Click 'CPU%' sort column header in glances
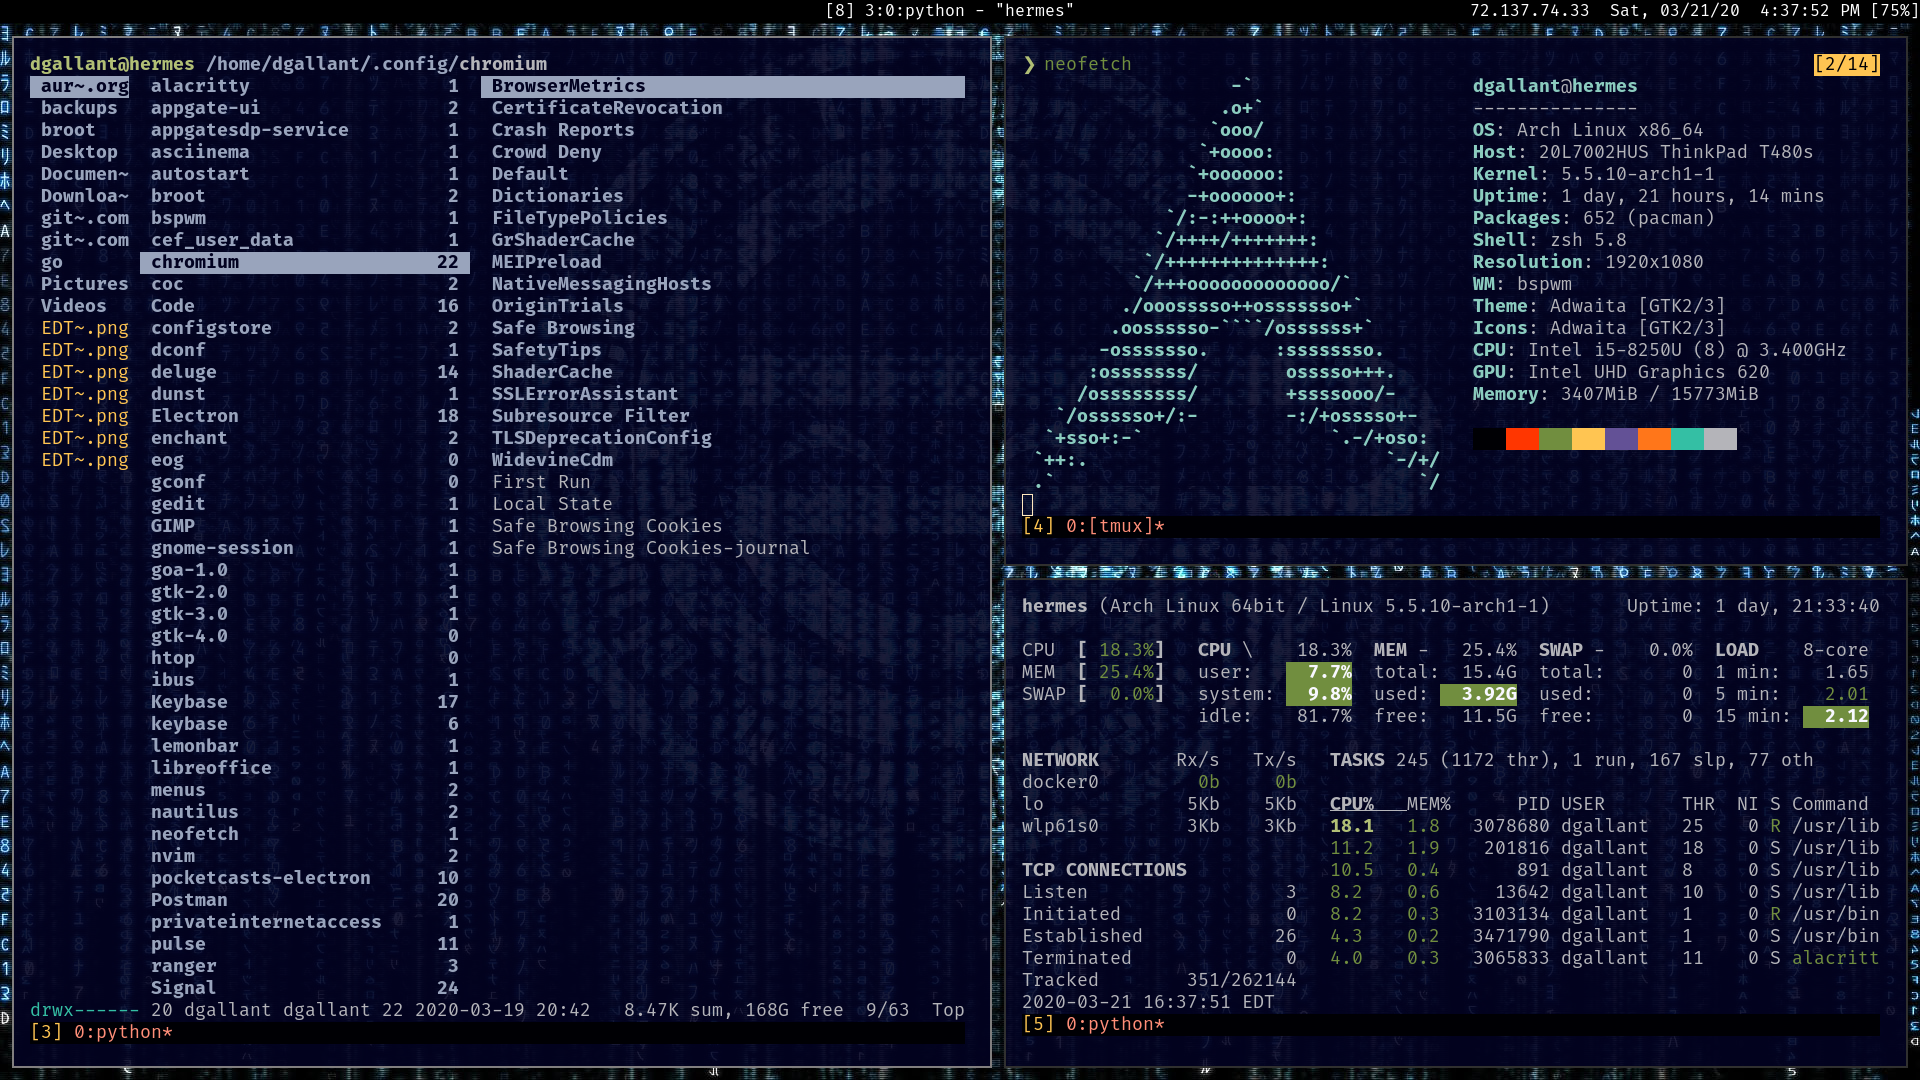Viewport: 1920px width, 1080px height. 1351,805
